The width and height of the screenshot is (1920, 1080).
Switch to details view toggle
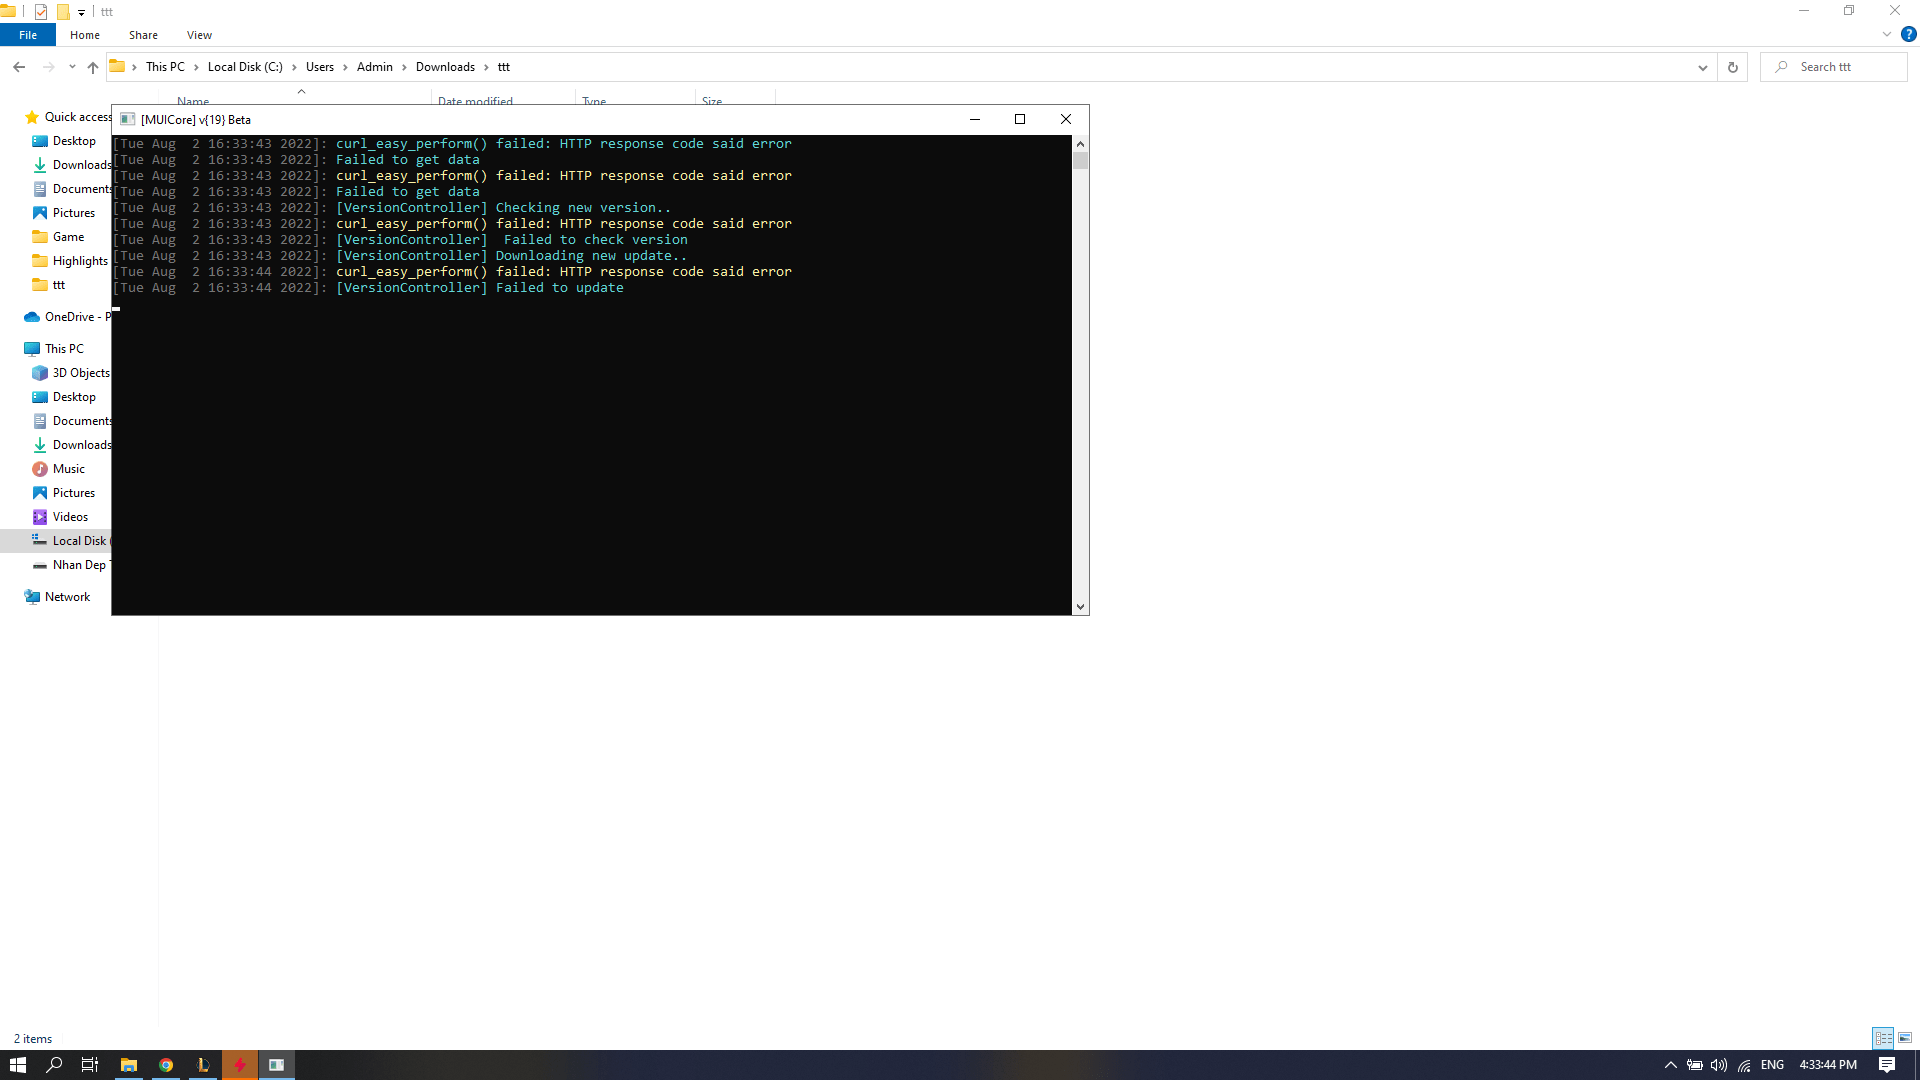tap(1883, 1038)
